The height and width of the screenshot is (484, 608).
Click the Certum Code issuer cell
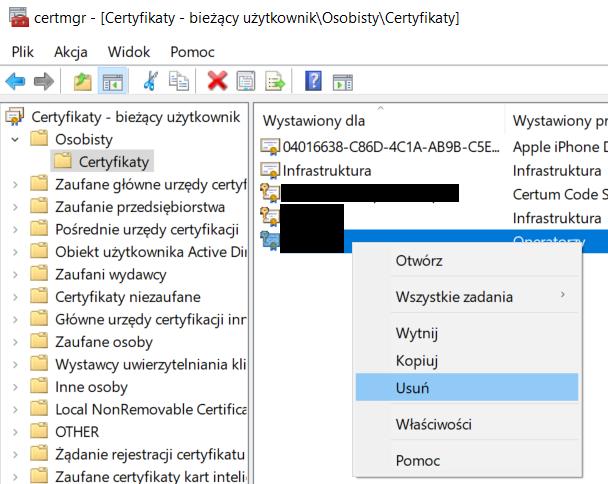click(560, 194)
